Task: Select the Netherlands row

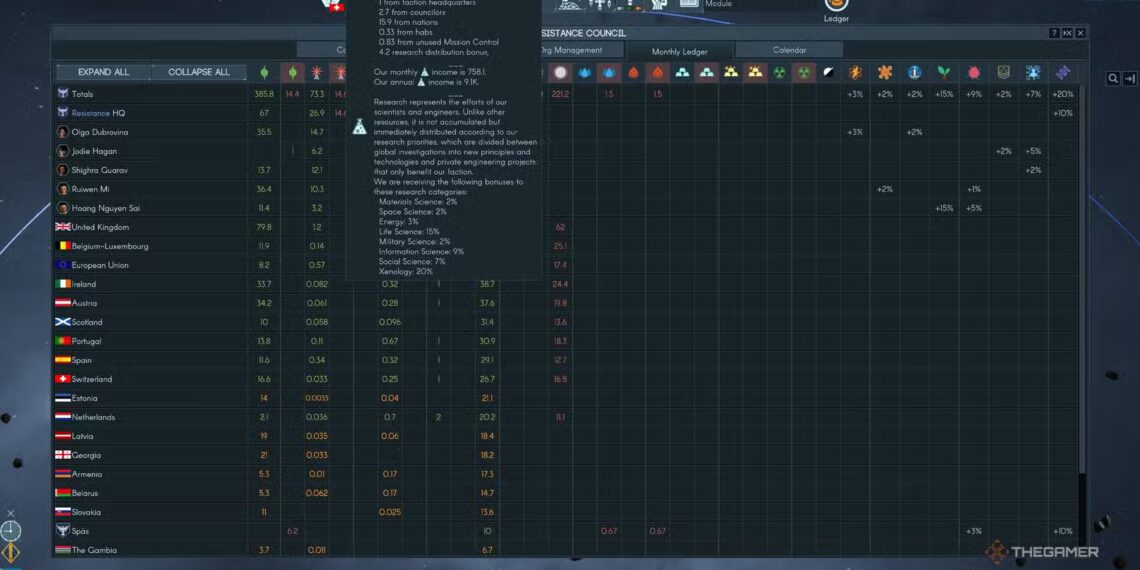Action: pyautogui.click(x=566, y=417)
